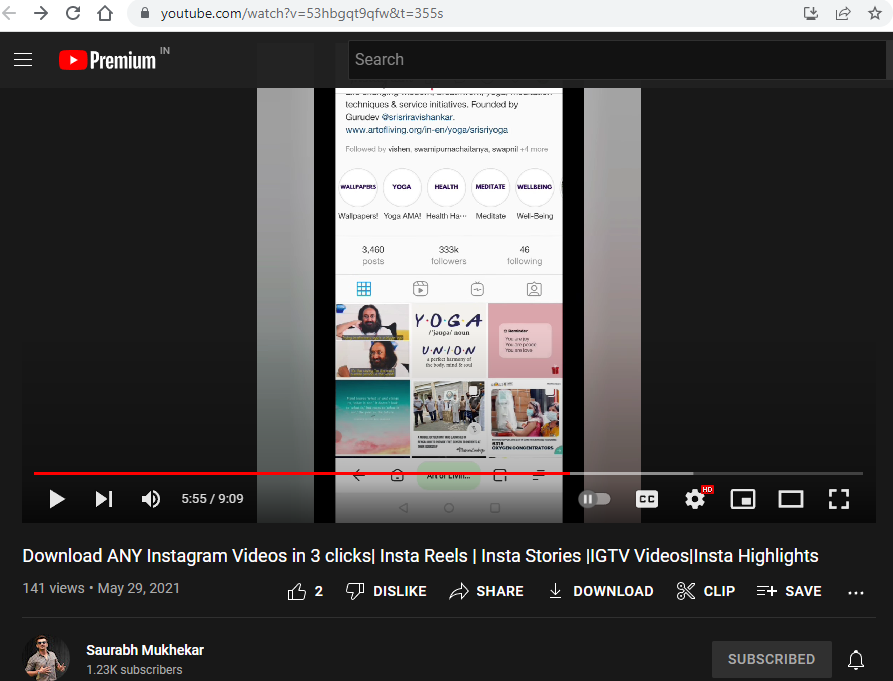Open video settings gear
Viewport: 893px width, 681px height.
point(695,499)
